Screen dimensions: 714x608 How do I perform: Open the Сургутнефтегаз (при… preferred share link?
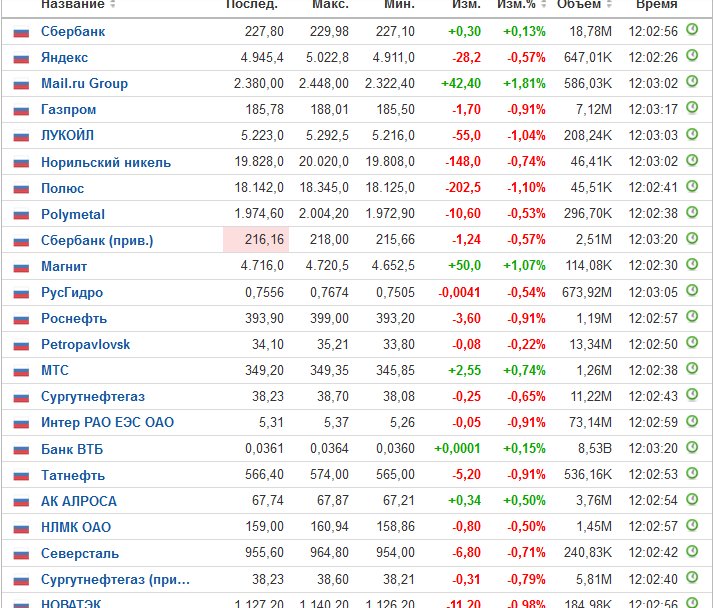point(115,579)
